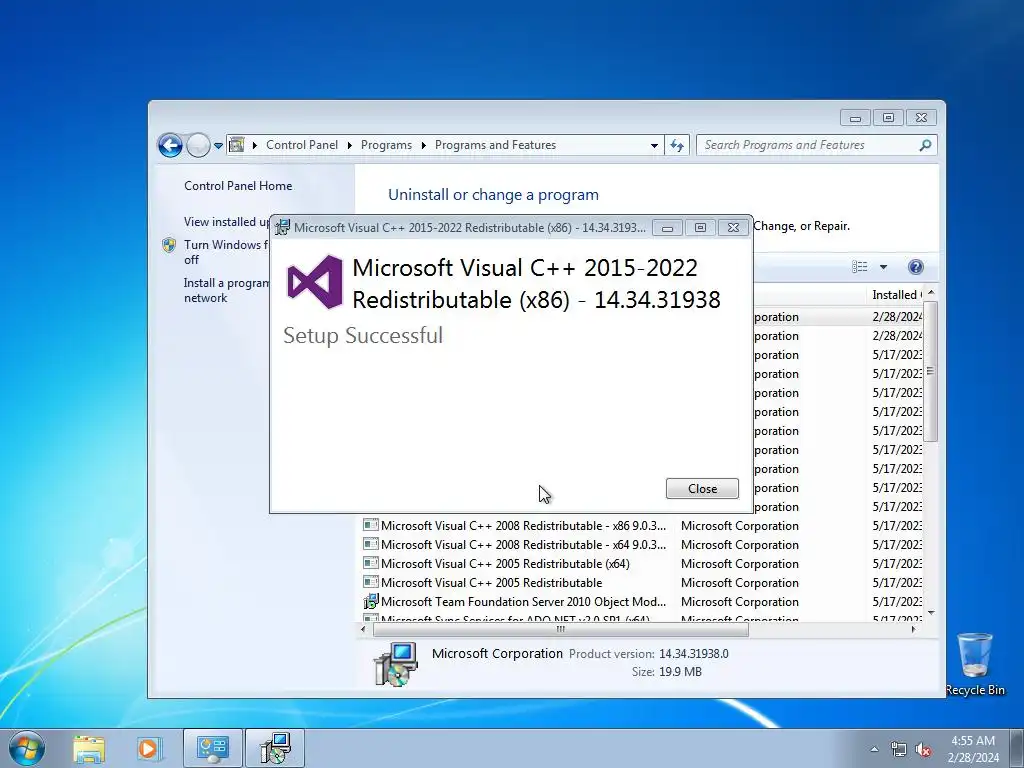Close the Setup Successful dialog with Close button
The width and height of the screenshot is (1024, 768).
702,488
